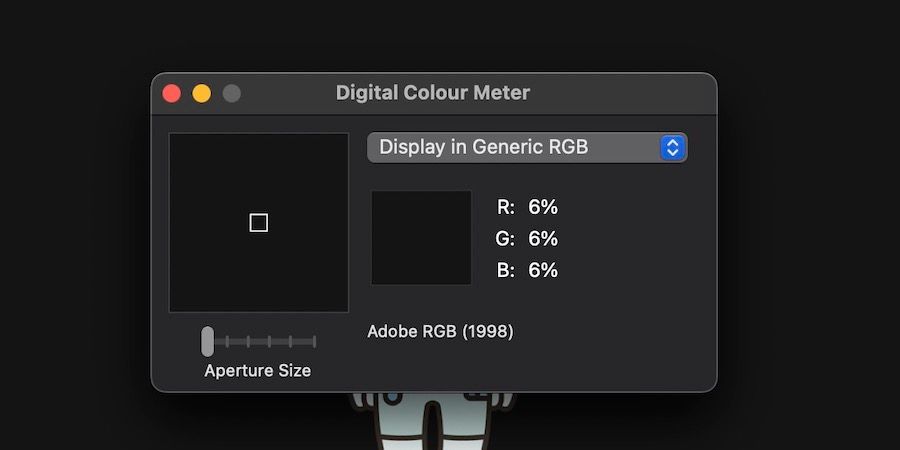The image size is (900, 450).
Task: Click the "Digital Colour Meter" title text
Action: coord(432,93)
